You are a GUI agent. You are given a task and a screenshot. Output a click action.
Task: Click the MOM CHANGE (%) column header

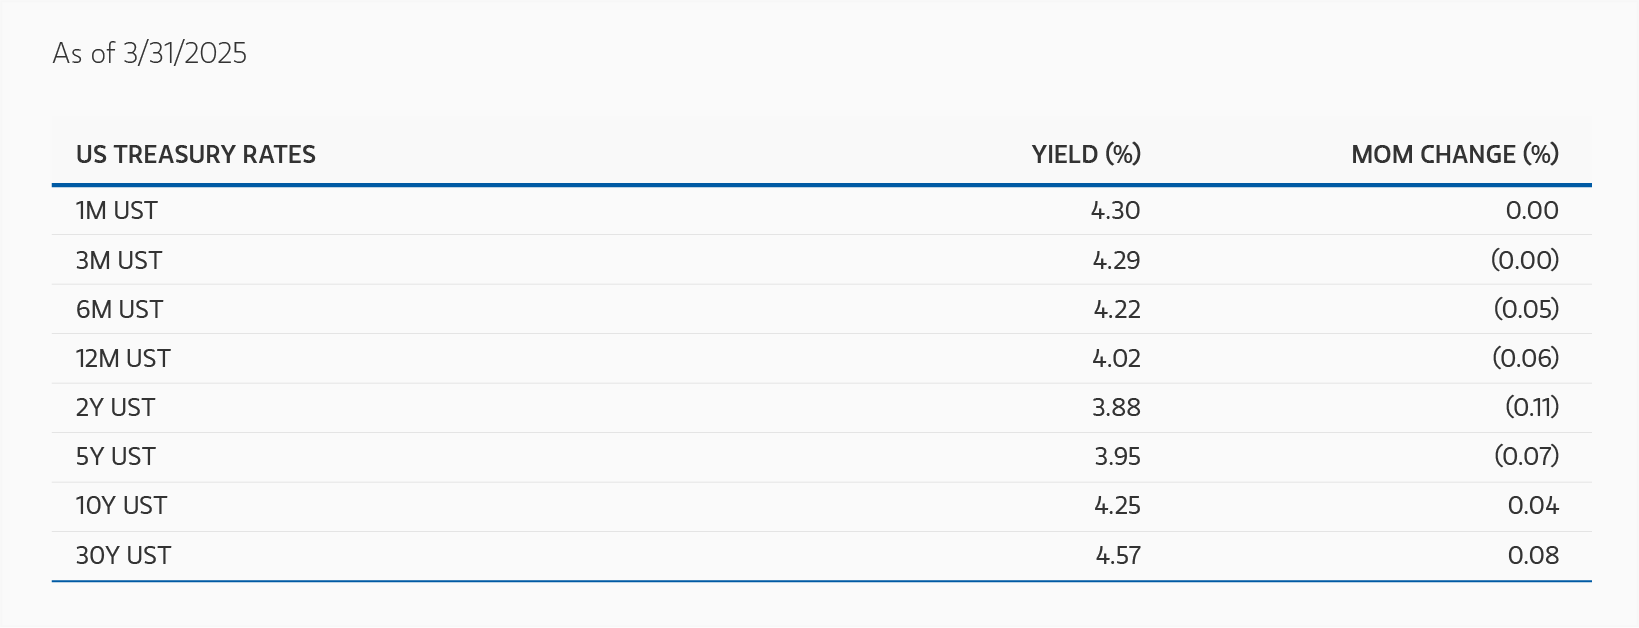1454,155
